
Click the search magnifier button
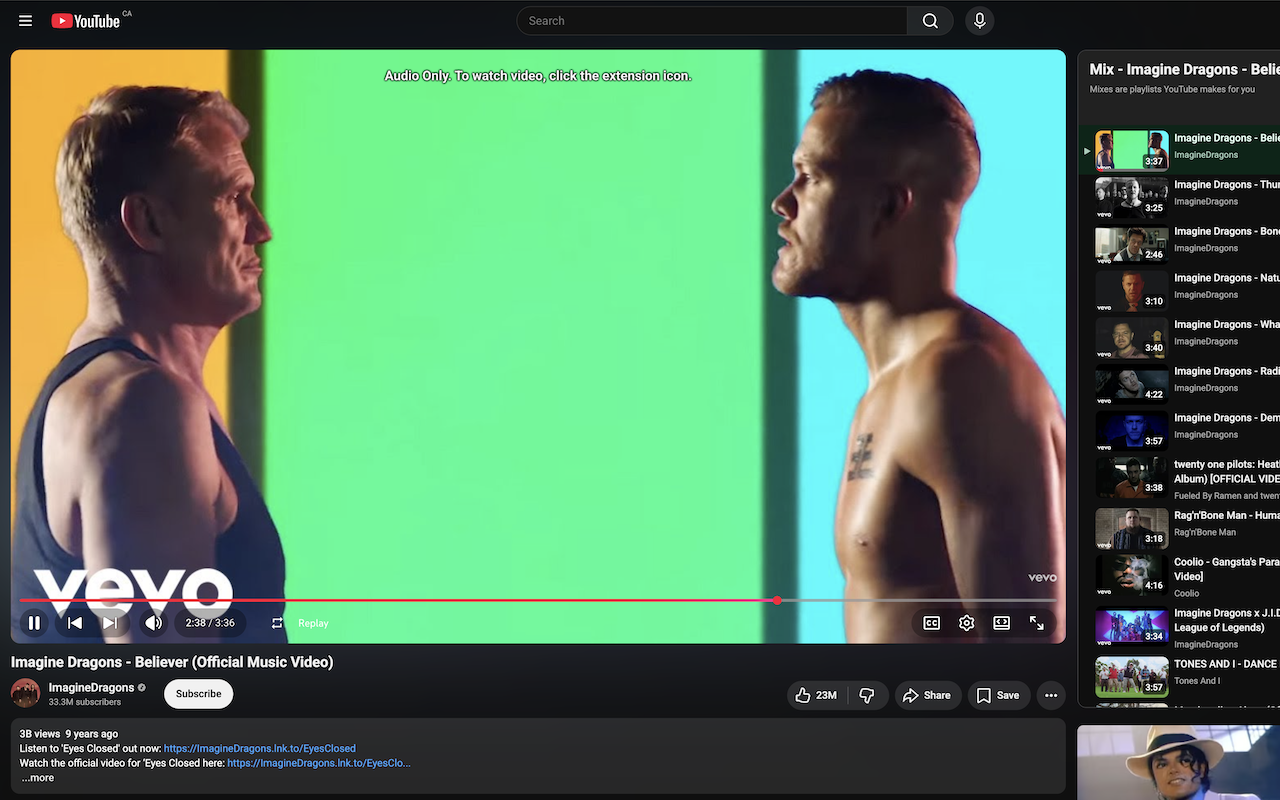pos(930,20)
